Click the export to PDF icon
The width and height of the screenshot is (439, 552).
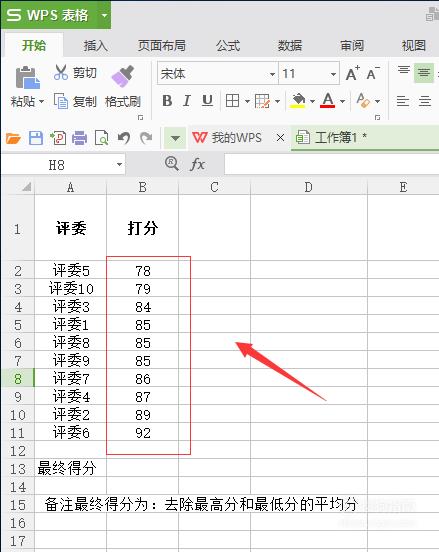[x=58, y=138]
